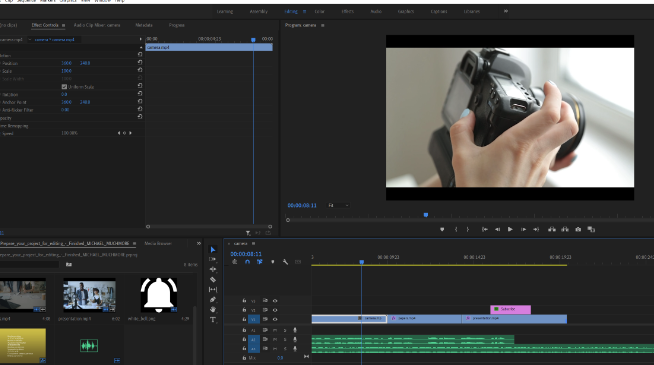Toggle Linked Selection in the timeline
This screenshot has height=365, width=654.
(x=259, y=262)
